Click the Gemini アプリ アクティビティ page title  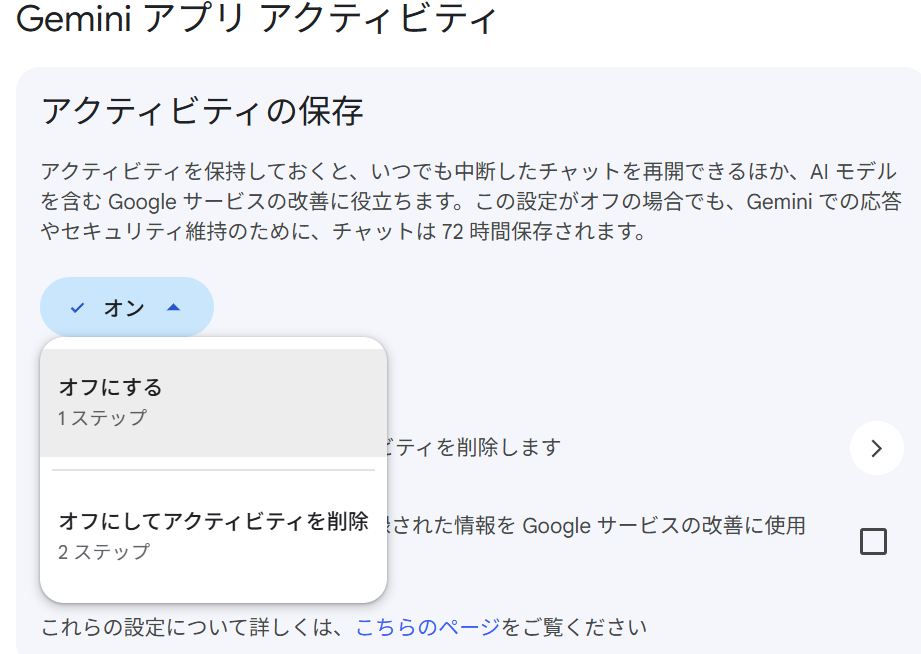tap(256, 20)
